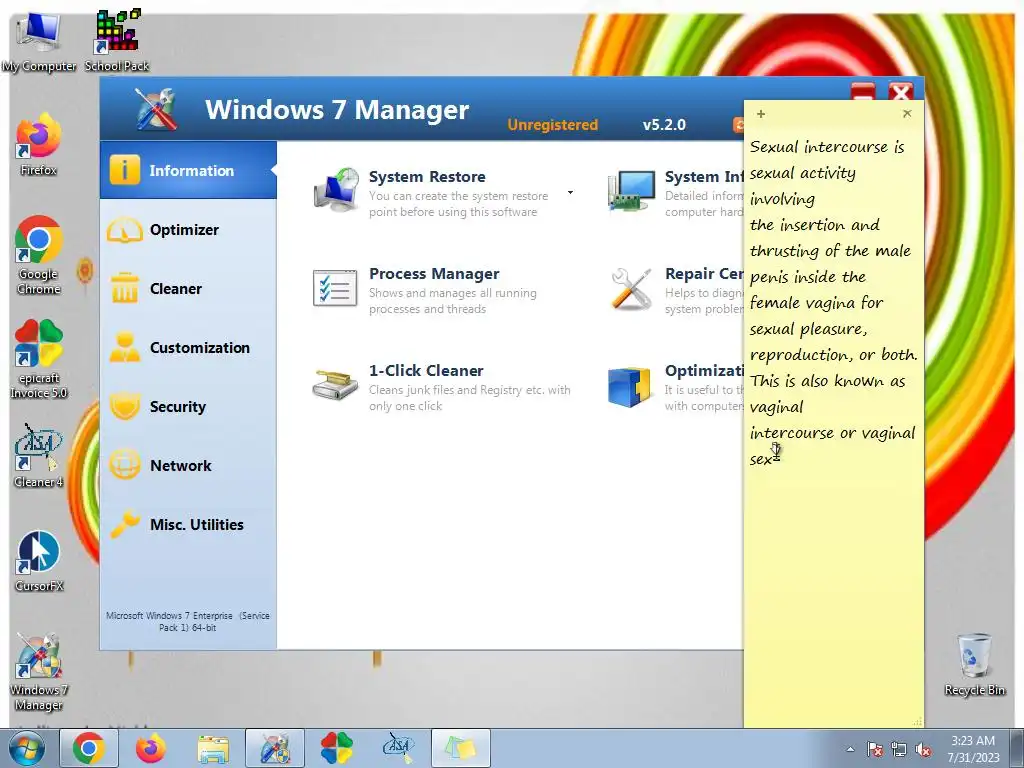Switch to the Optimizer section
Viewport: 1024px width, 768px height.
point(188,230)
